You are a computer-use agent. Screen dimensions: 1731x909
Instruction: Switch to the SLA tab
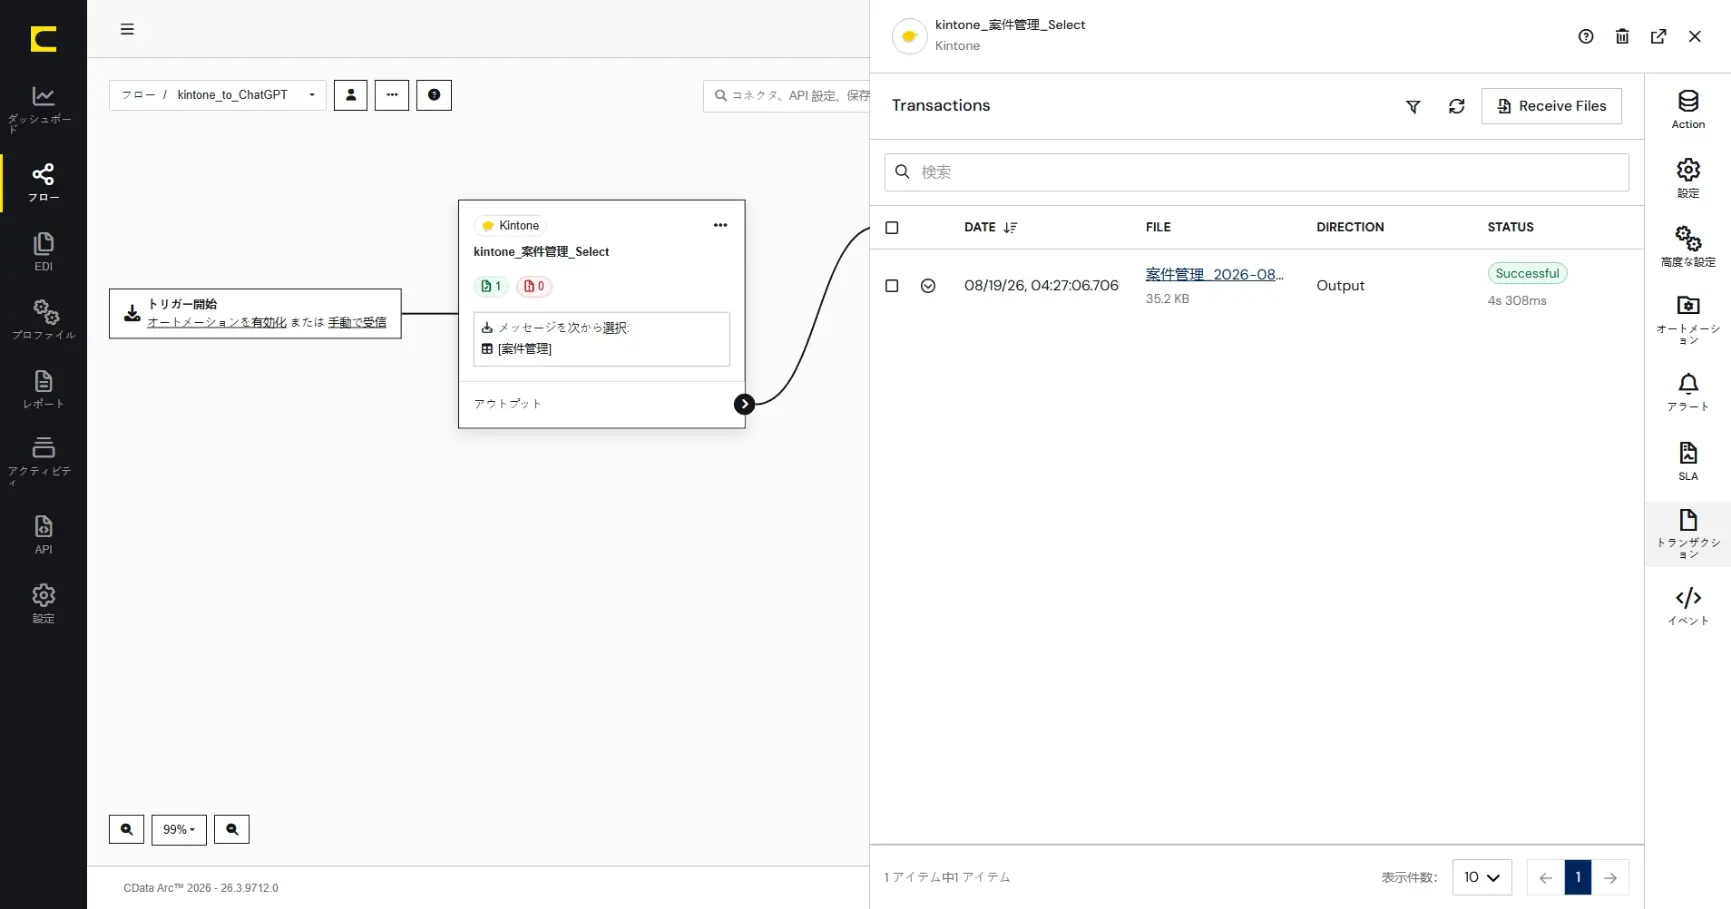[1688, 461]
